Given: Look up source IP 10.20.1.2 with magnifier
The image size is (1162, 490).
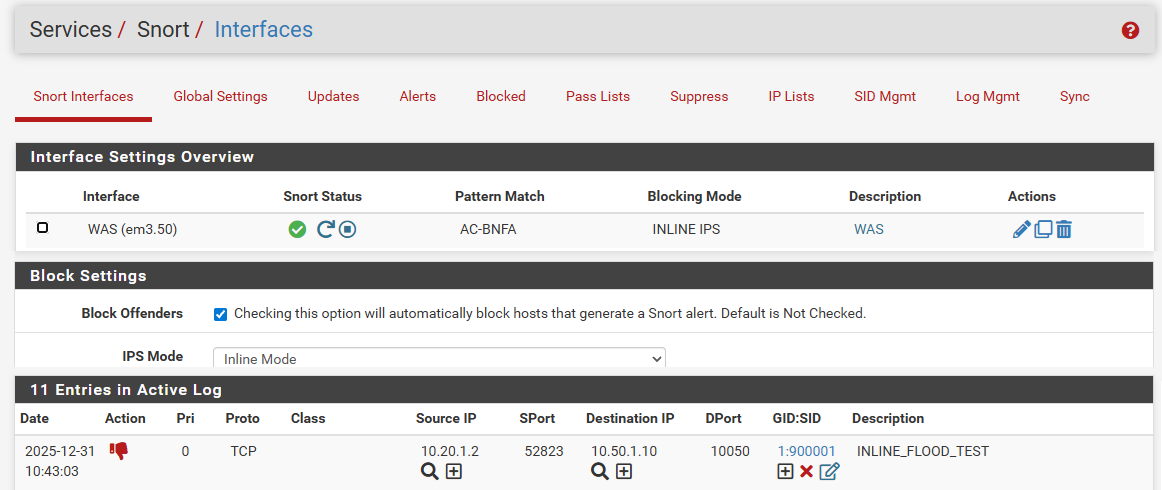Looking at the screenshot, I should (x=429, y=471).
